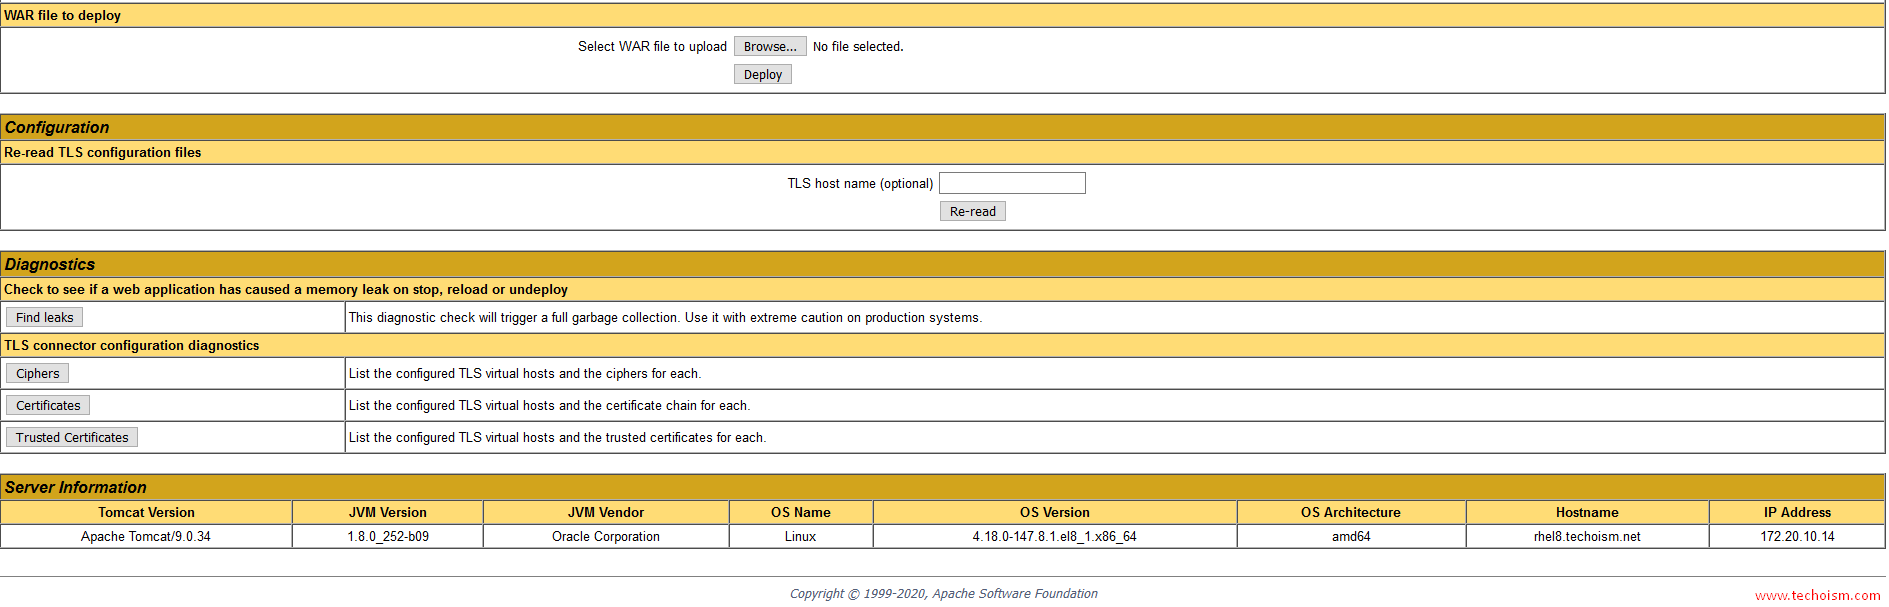Click 'Oracle Corporation' cell
Image resolution: width=1889 pixels, height=607 pixels.
click(606, 536)
